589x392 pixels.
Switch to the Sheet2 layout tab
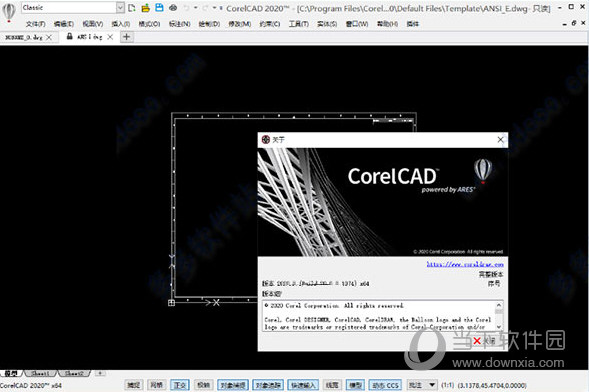click(x=74, y=373)
